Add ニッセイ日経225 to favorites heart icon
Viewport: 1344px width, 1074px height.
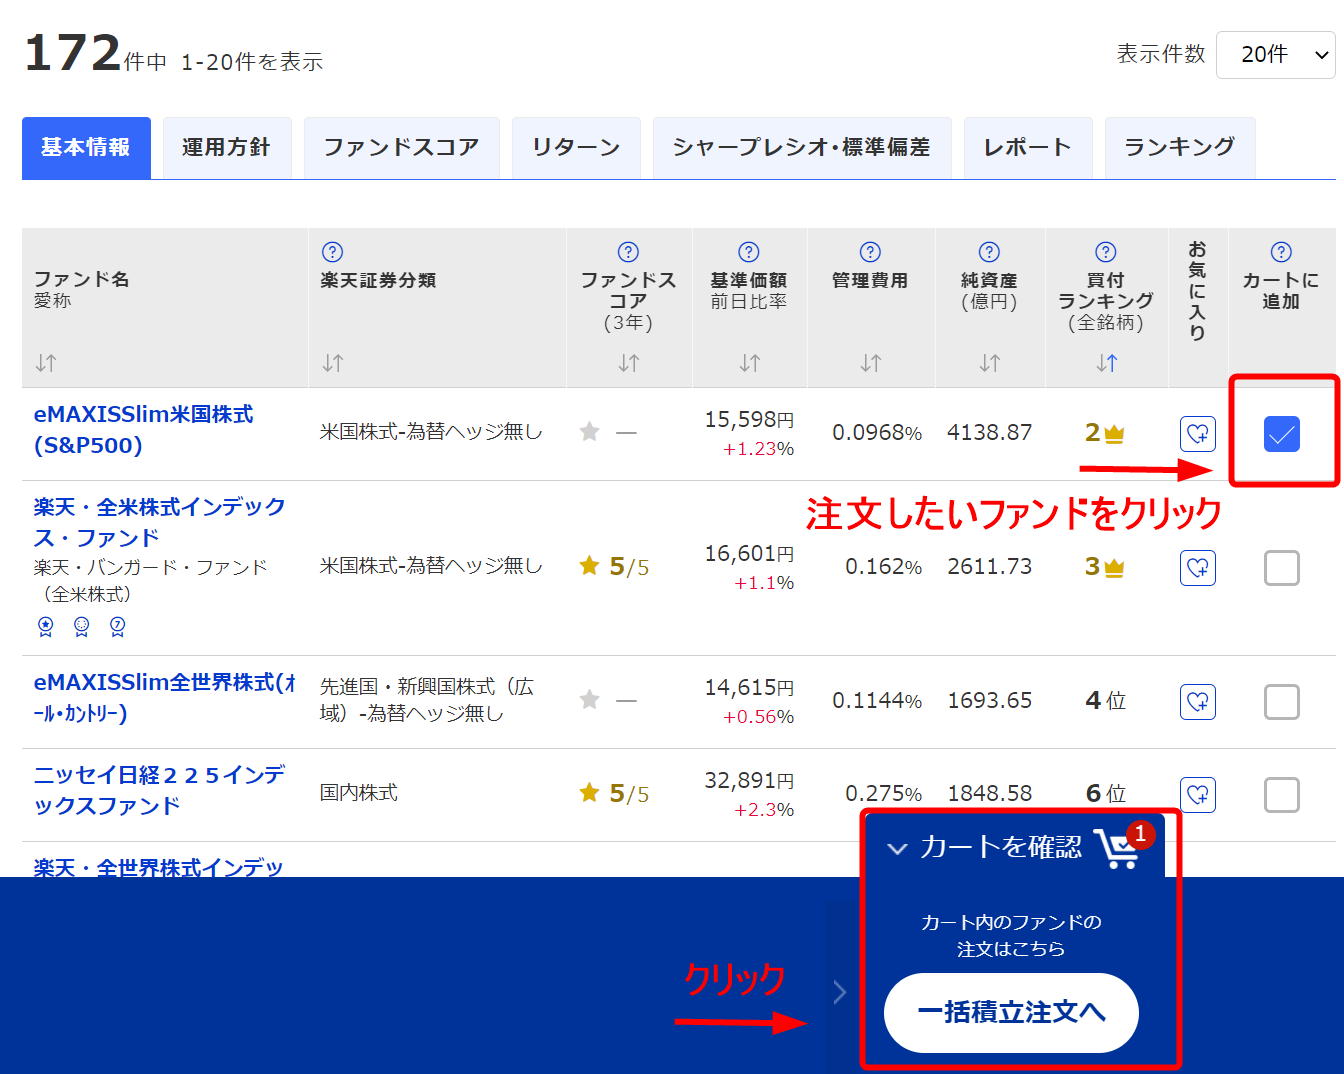click(1198, 795)
